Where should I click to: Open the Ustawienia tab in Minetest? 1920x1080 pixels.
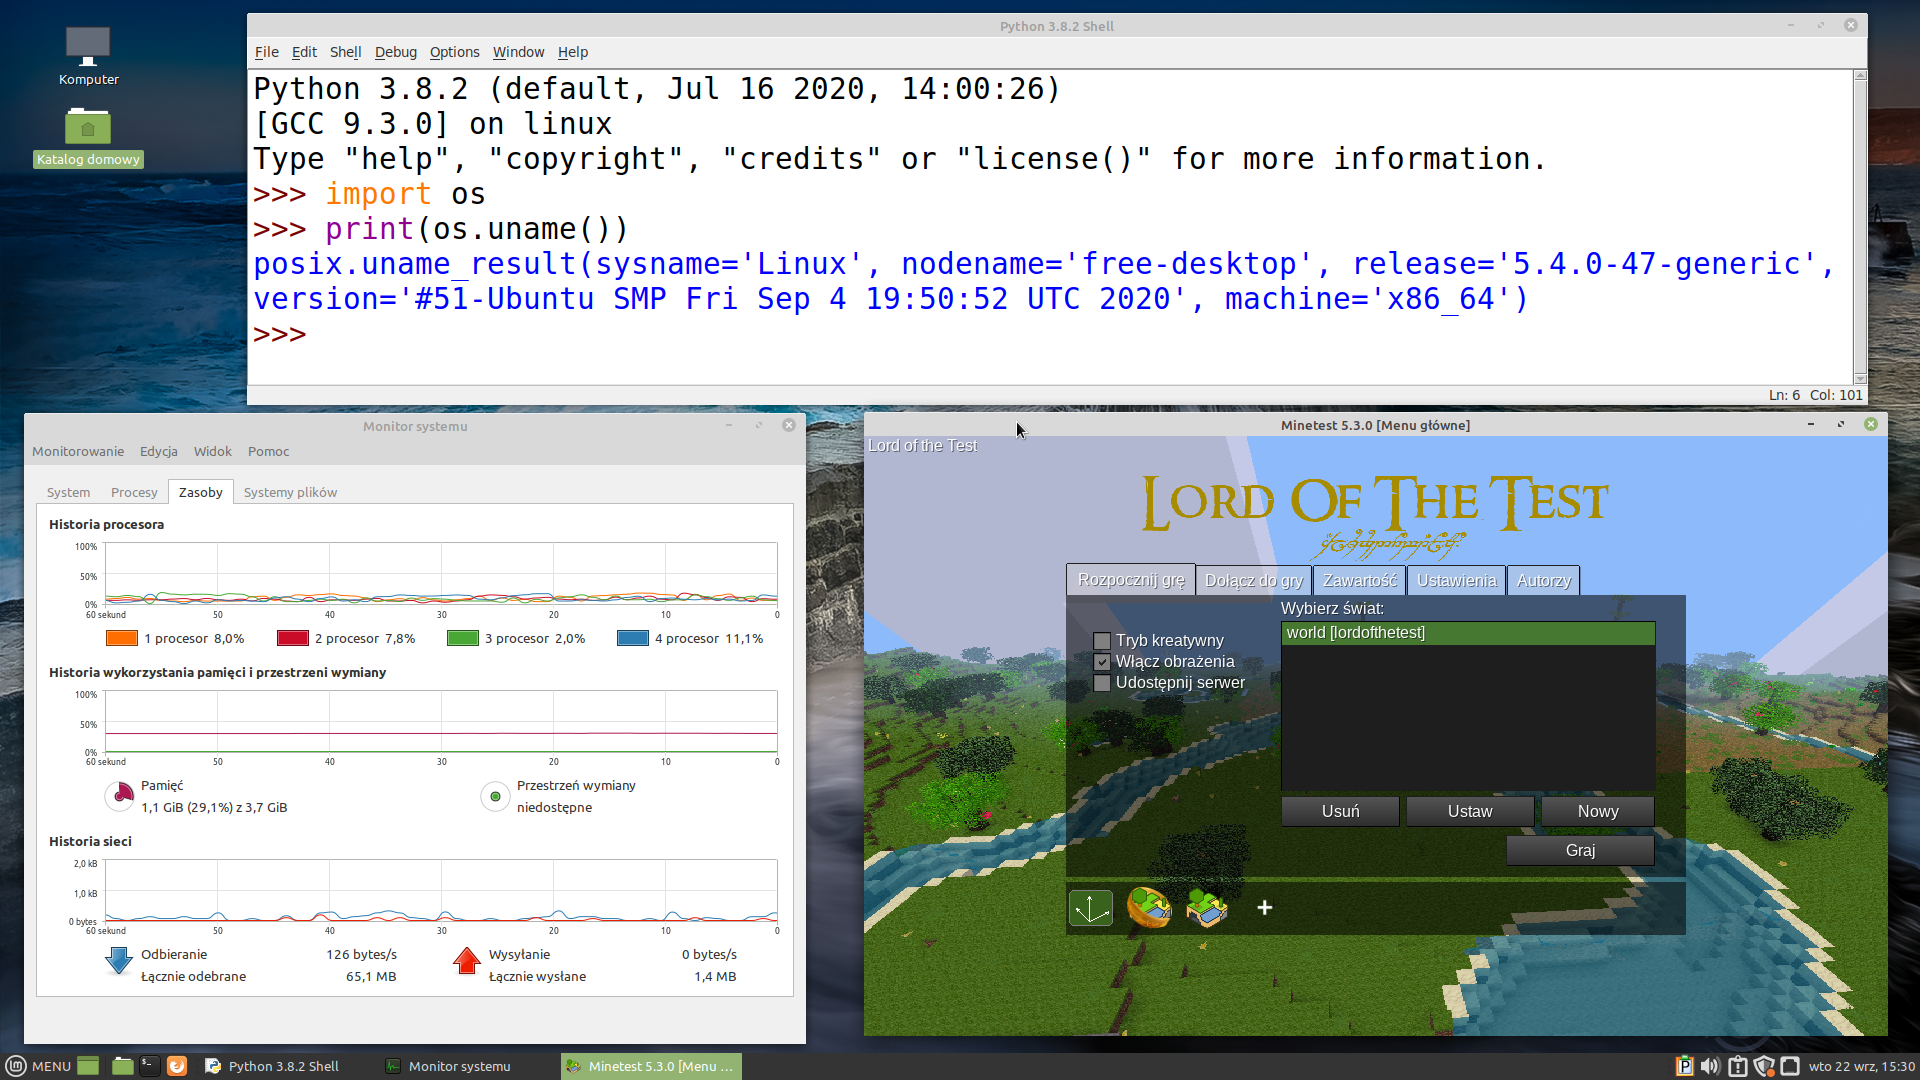(x=1456, y=581)
